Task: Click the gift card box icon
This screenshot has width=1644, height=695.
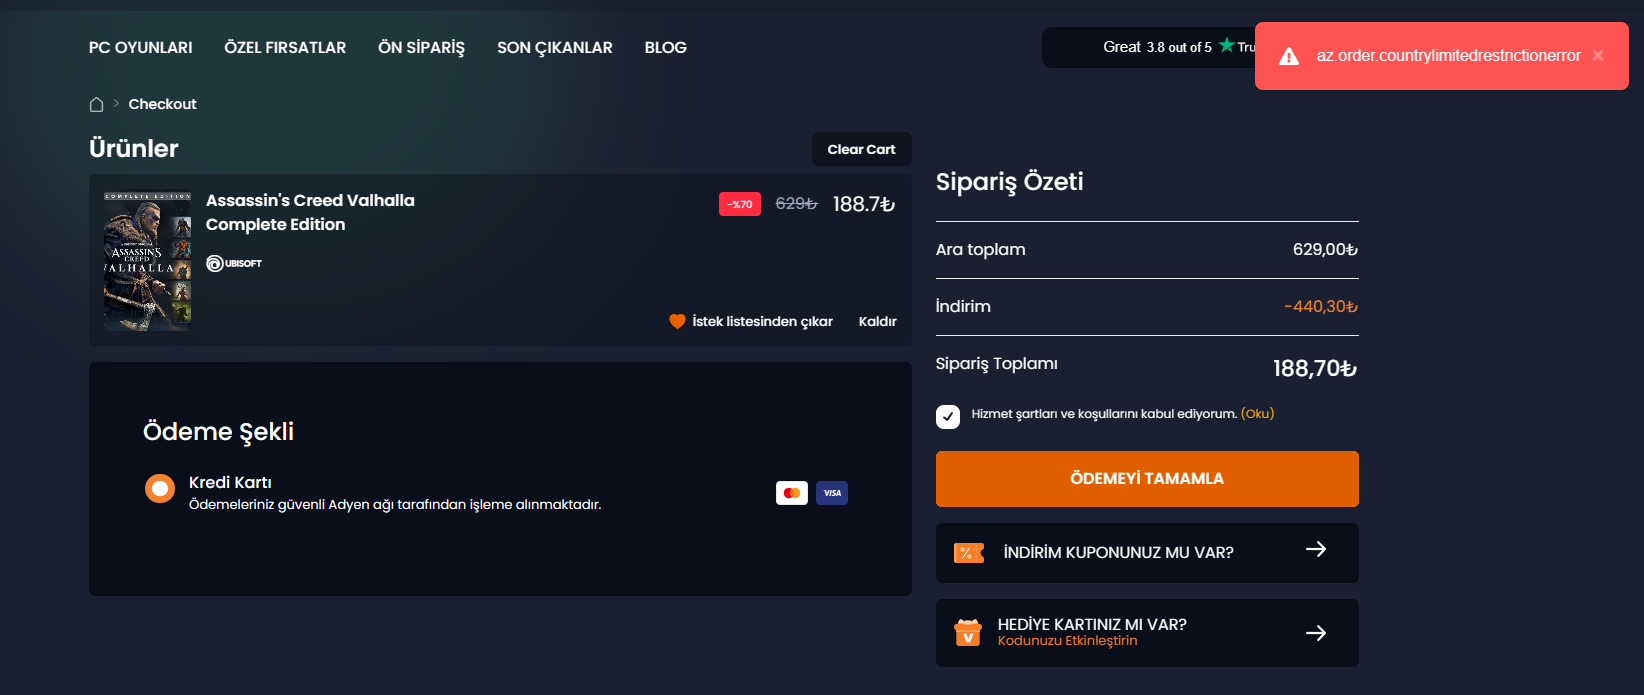Action: [x=968, y=633]
